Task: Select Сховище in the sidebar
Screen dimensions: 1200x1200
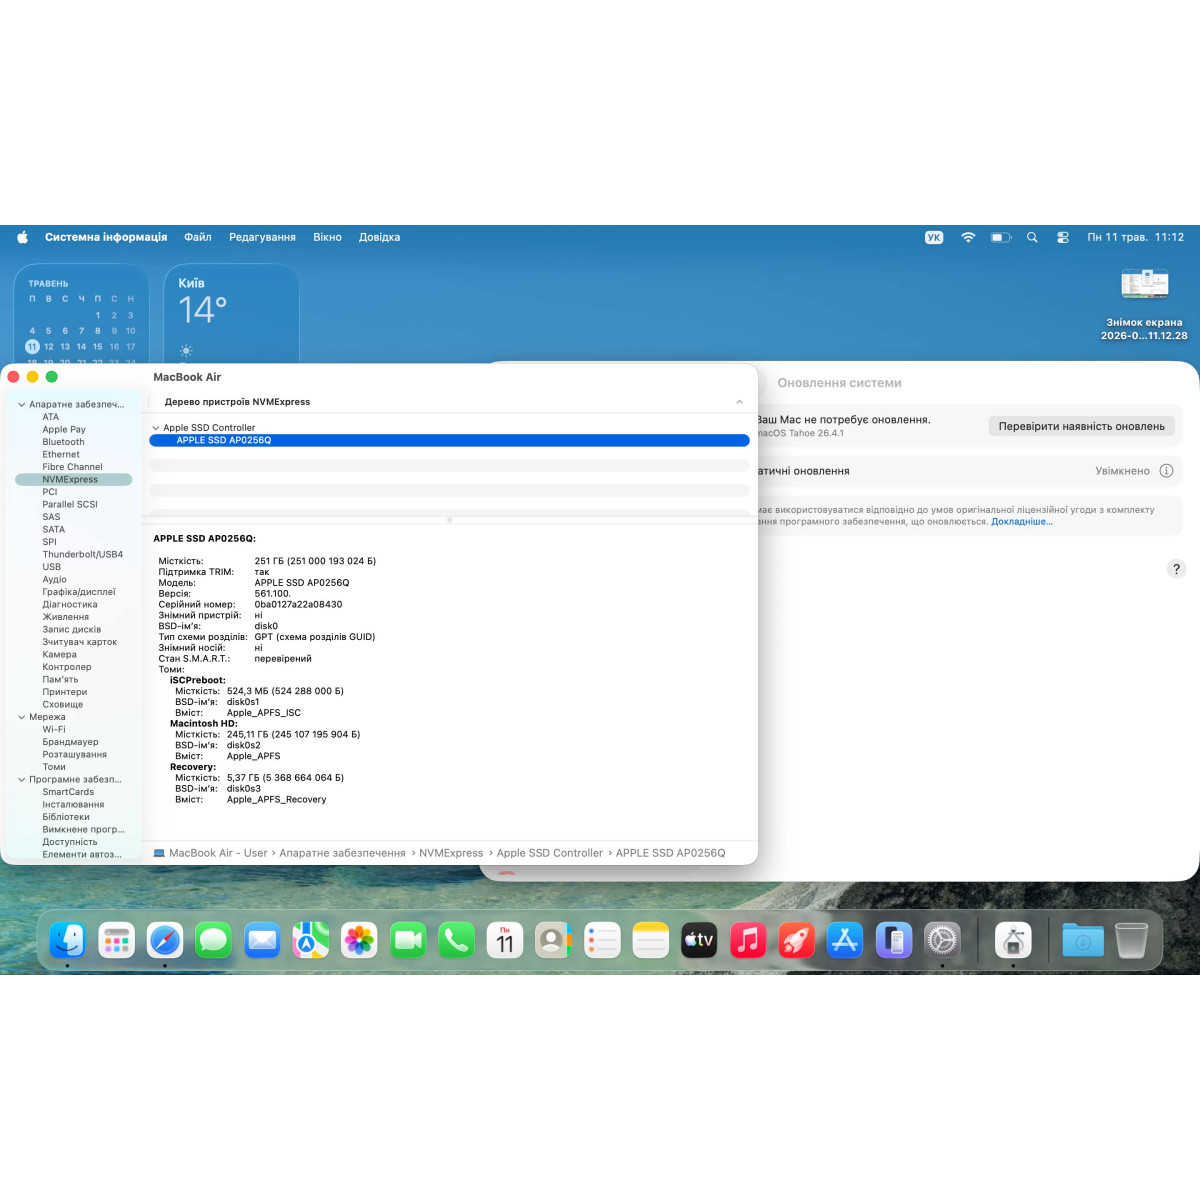Action: [63, 705]
